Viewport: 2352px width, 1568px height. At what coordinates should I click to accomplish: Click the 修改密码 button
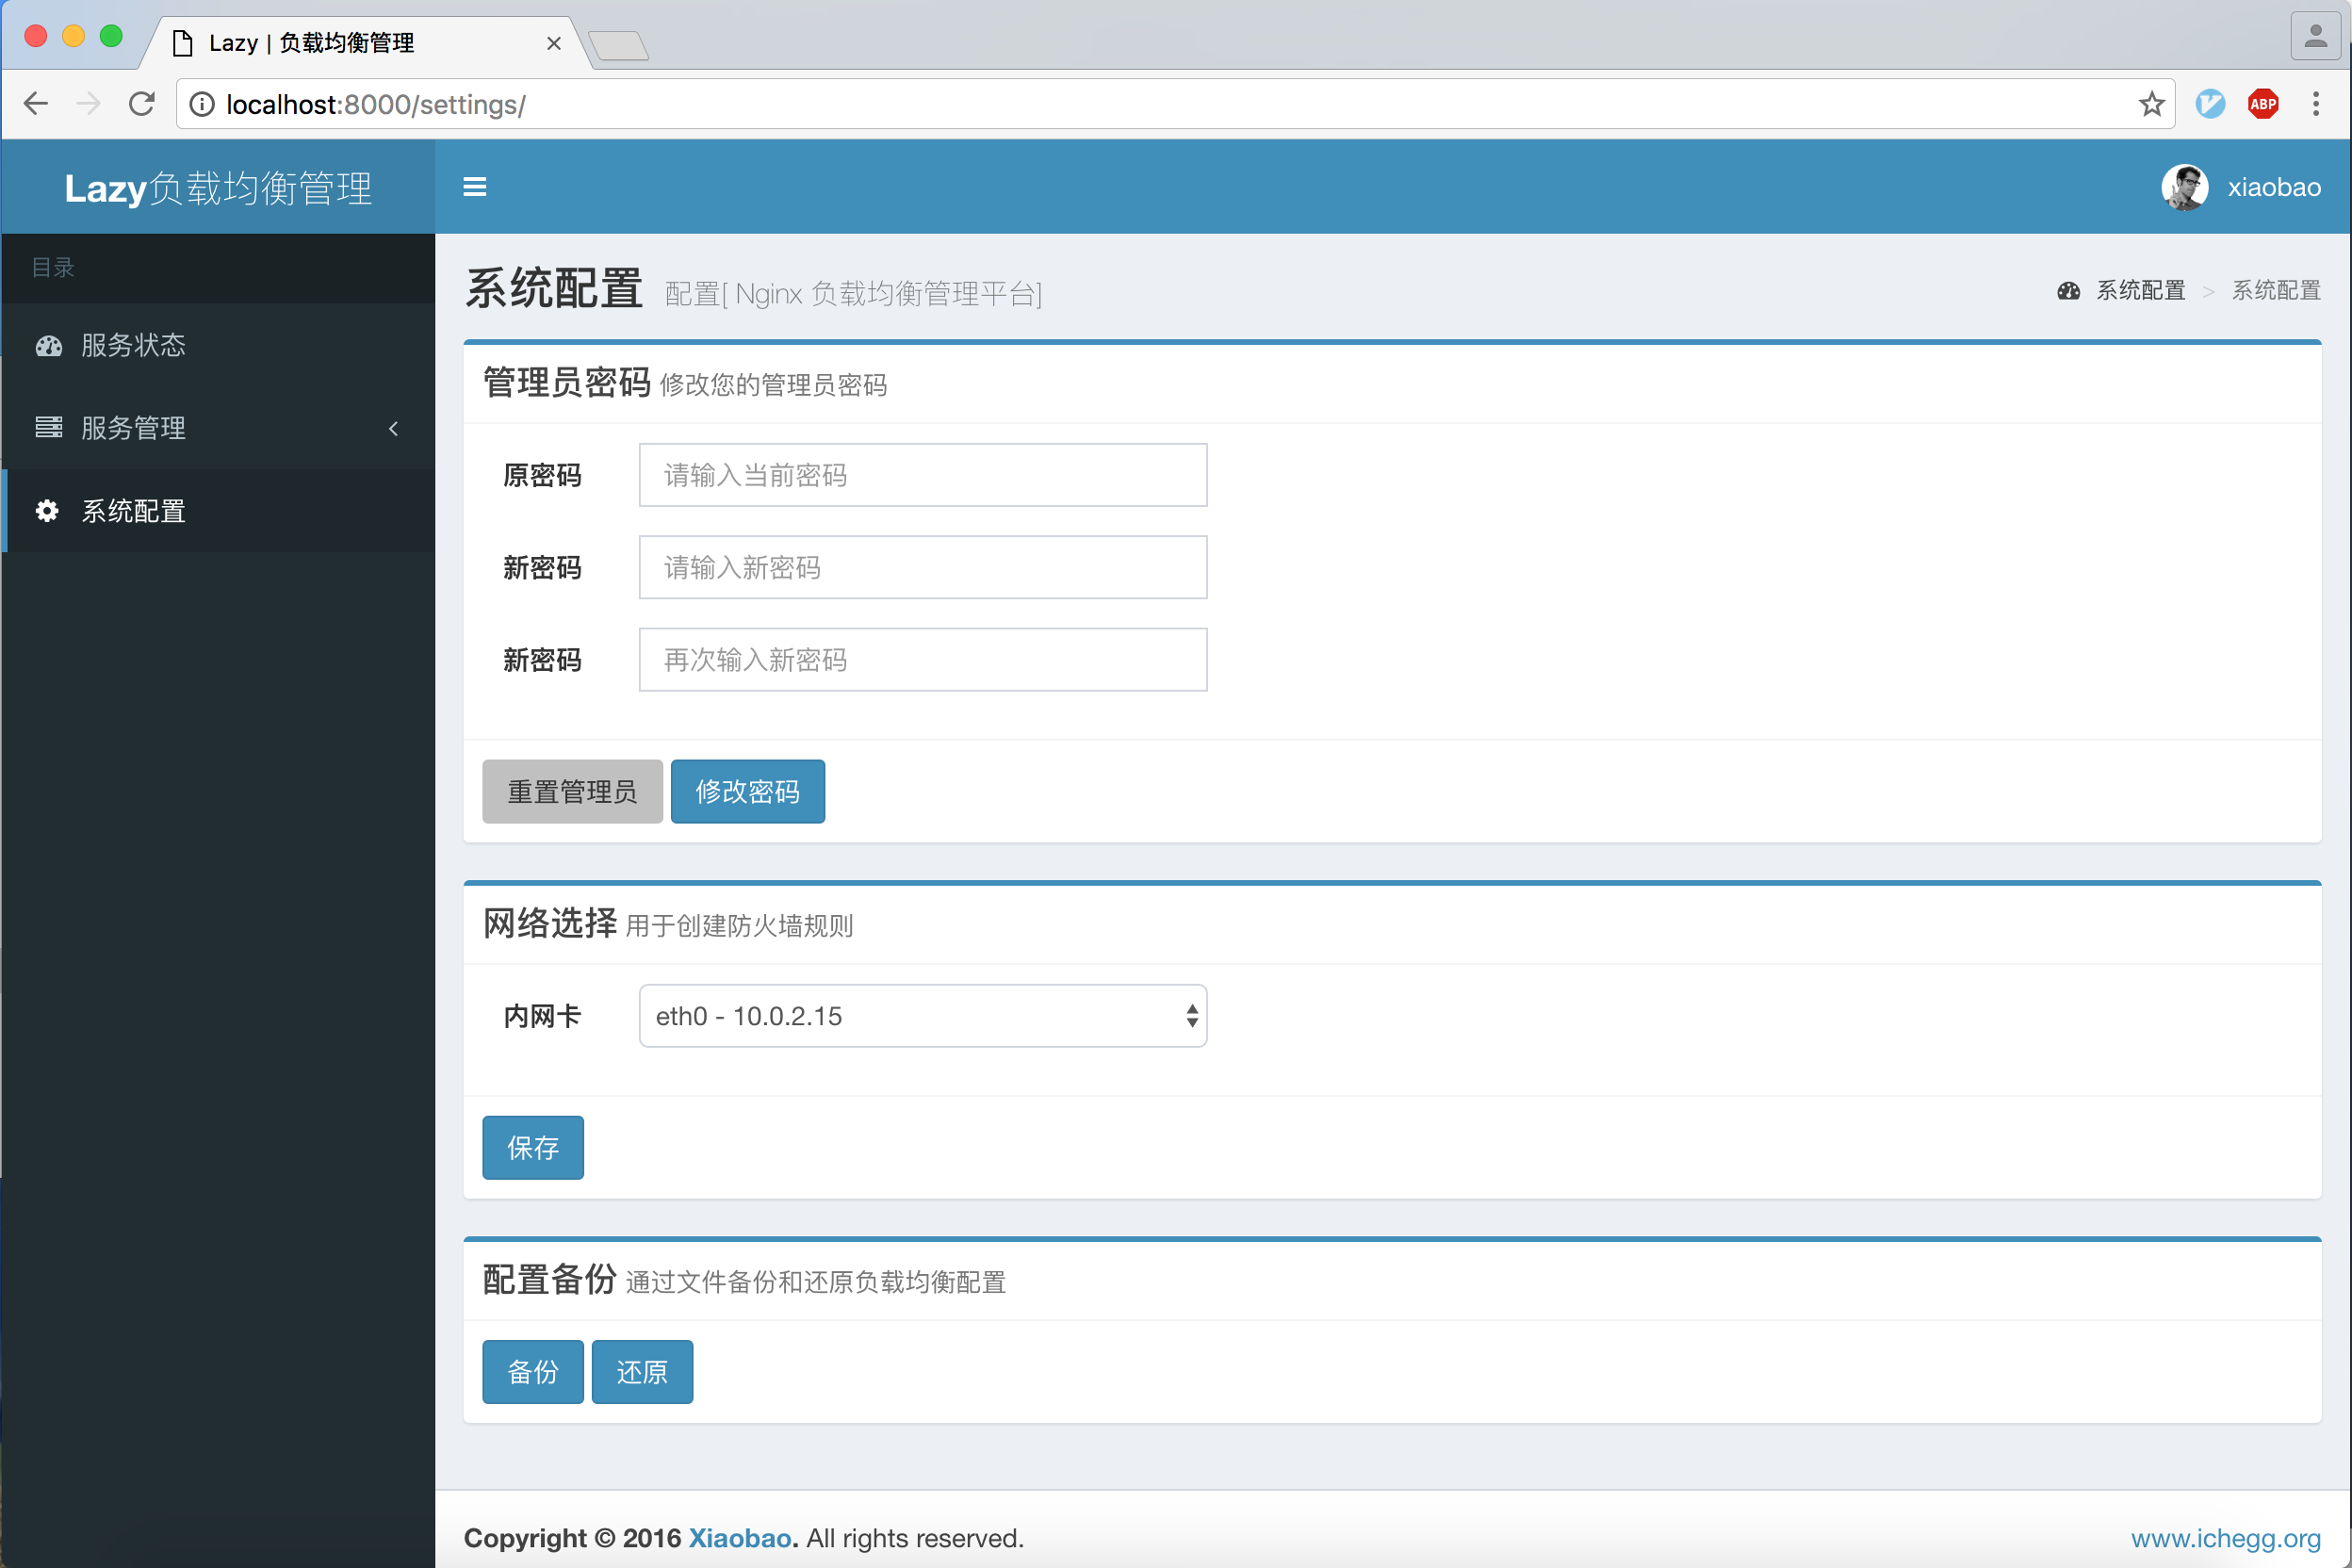747,791
